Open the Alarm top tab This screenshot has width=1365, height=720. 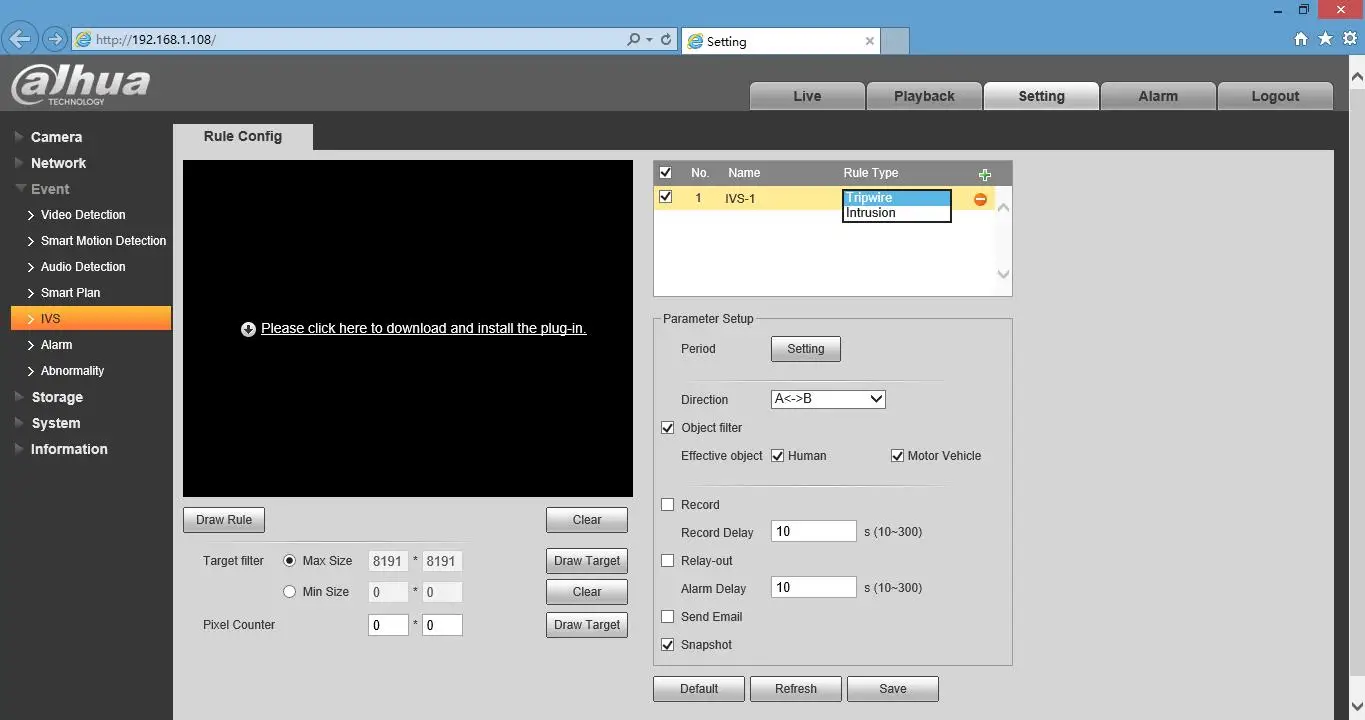click(x=1158, y=96)
